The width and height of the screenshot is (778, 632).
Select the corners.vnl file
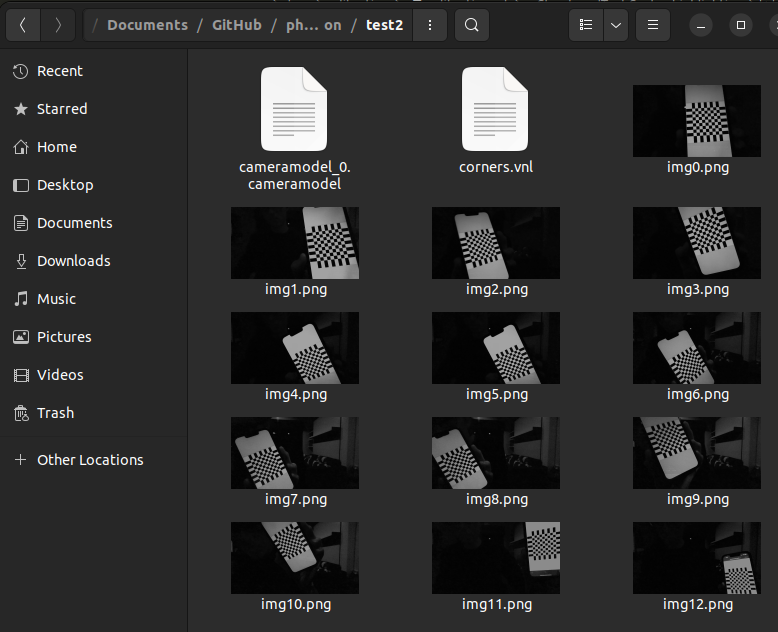(x=495, y=109)
